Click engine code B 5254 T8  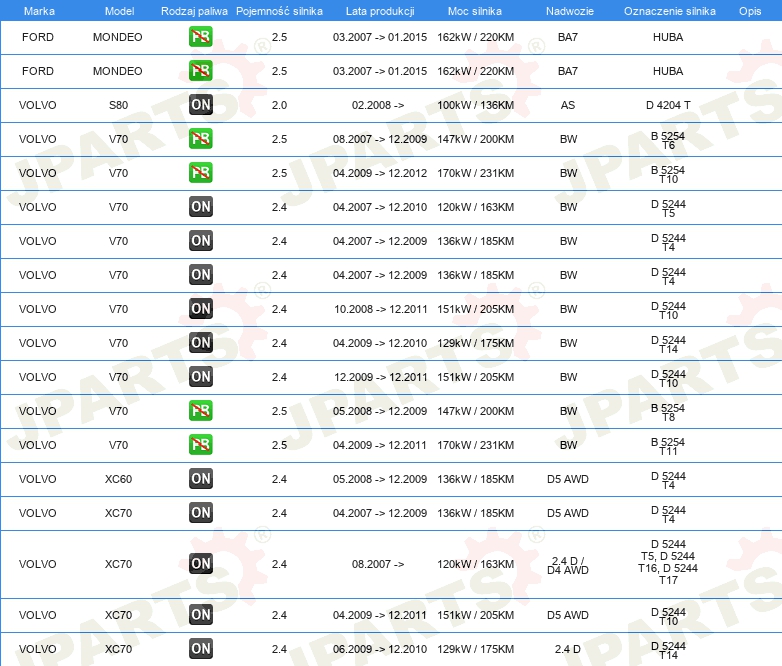pyautogui.click(x=668, y=413)
